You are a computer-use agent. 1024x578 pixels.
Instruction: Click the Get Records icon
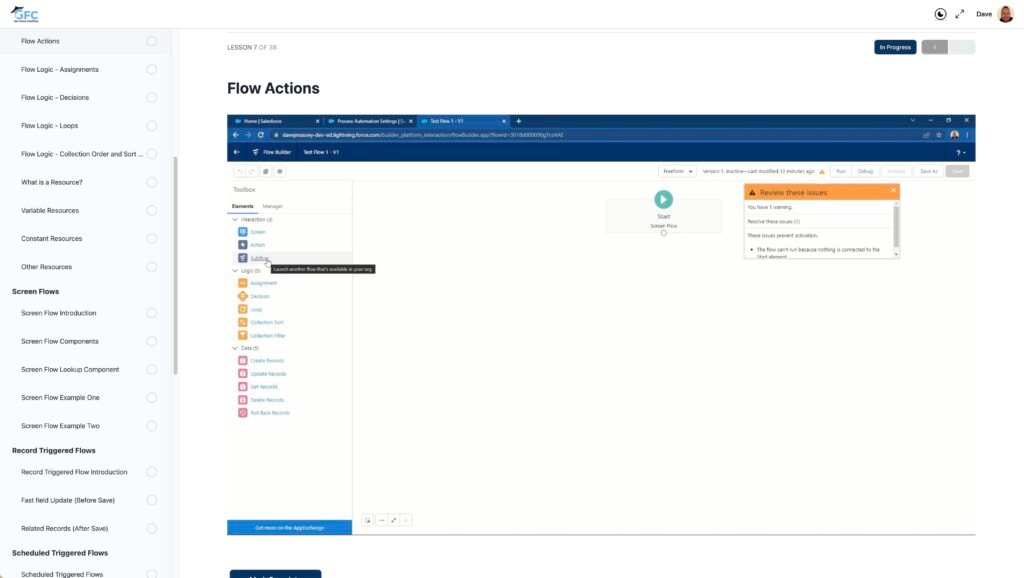point(242,387)
